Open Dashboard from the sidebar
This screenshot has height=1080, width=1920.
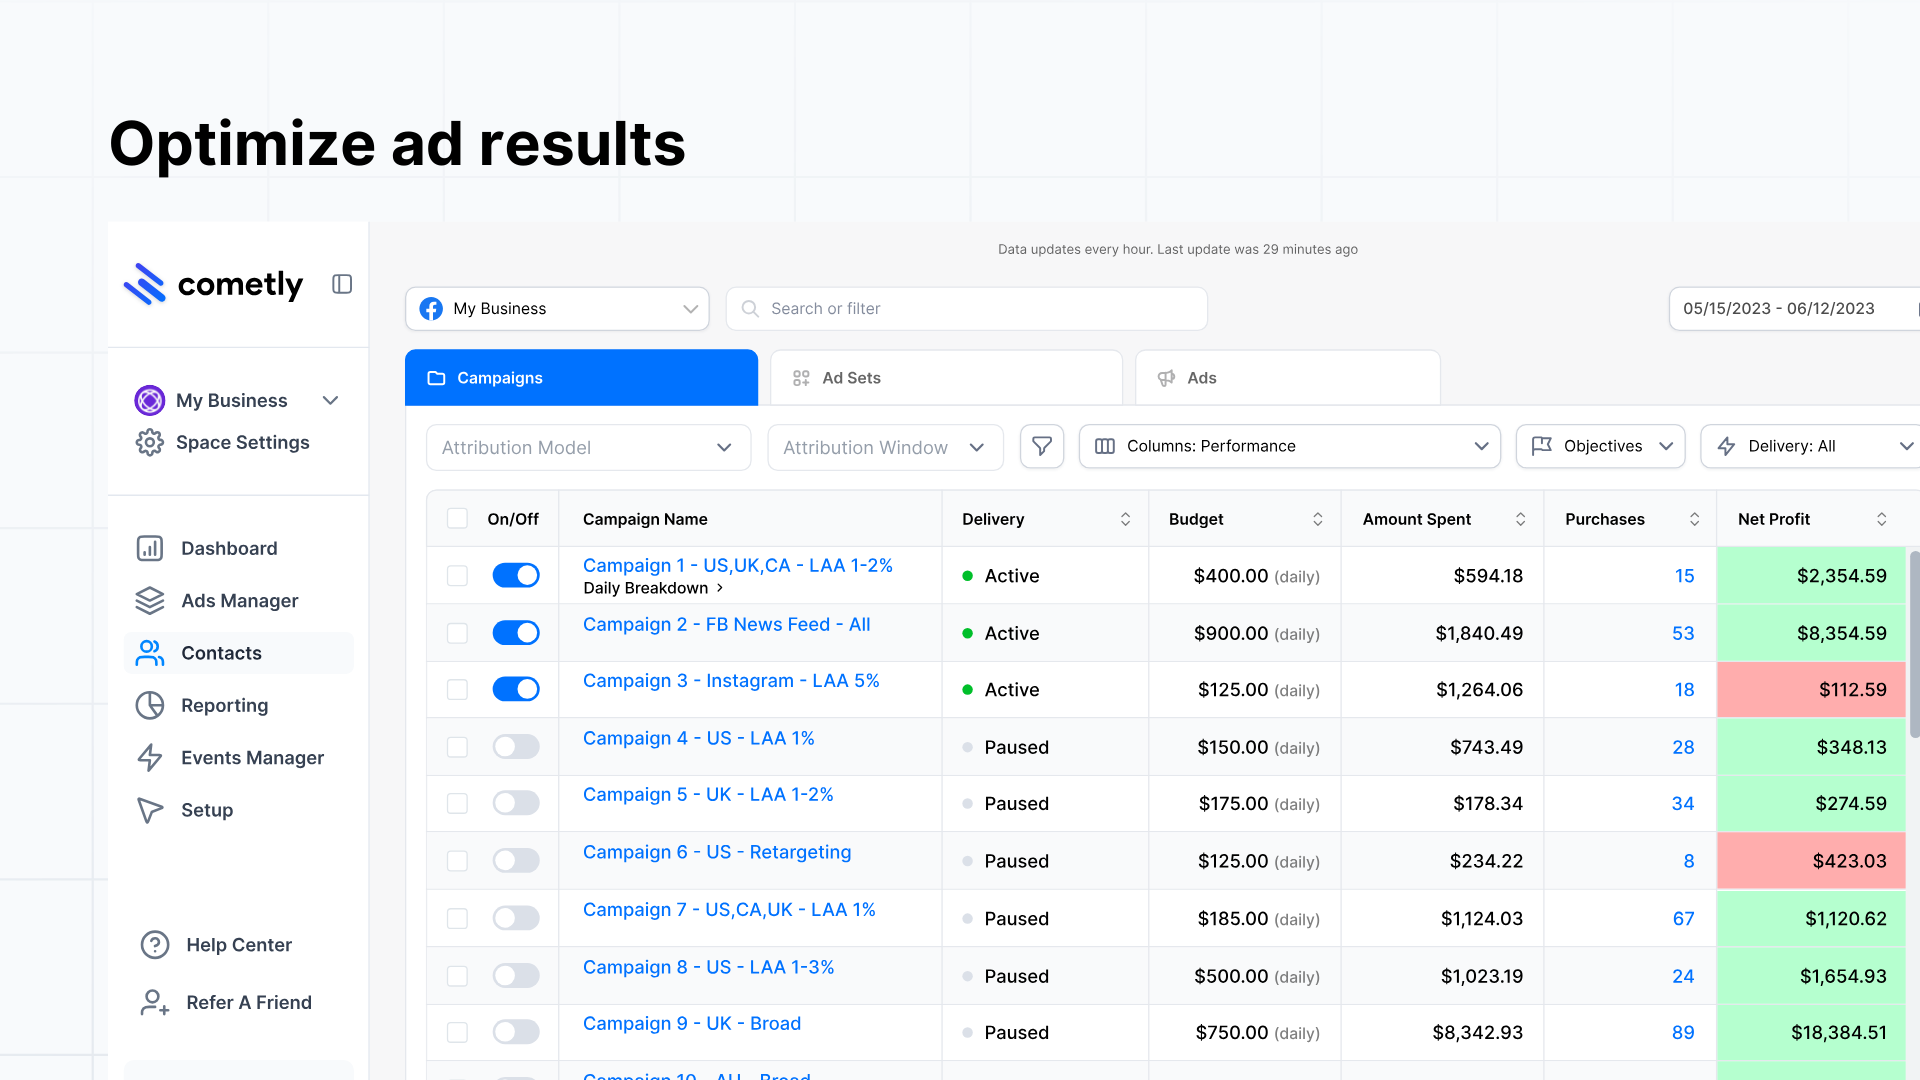click(229, 548)
